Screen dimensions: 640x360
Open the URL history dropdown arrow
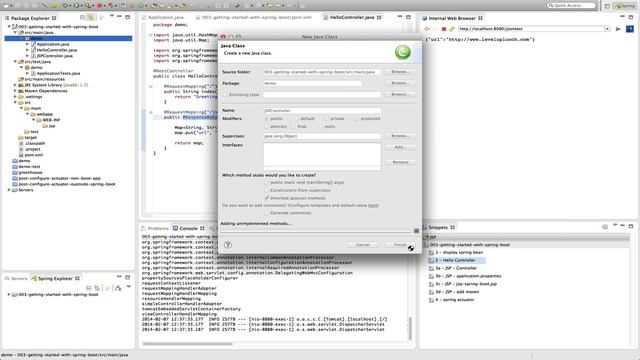click(x=607, y=29)
